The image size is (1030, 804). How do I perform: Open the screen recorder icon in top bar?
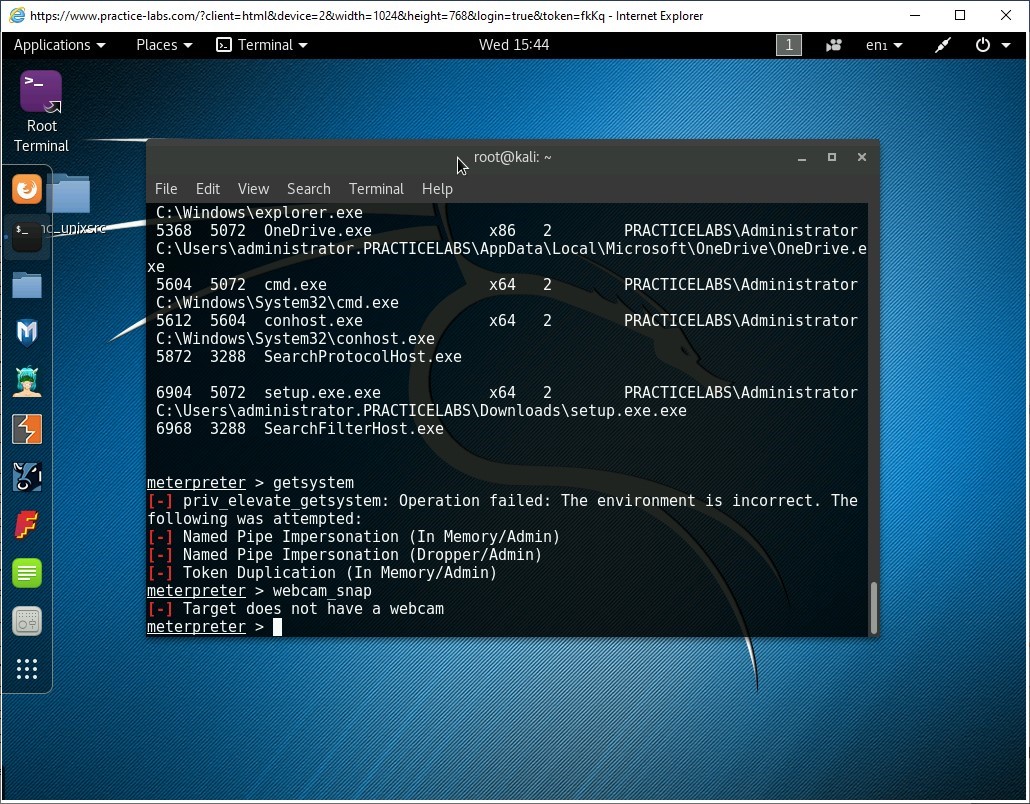point(834,45)
